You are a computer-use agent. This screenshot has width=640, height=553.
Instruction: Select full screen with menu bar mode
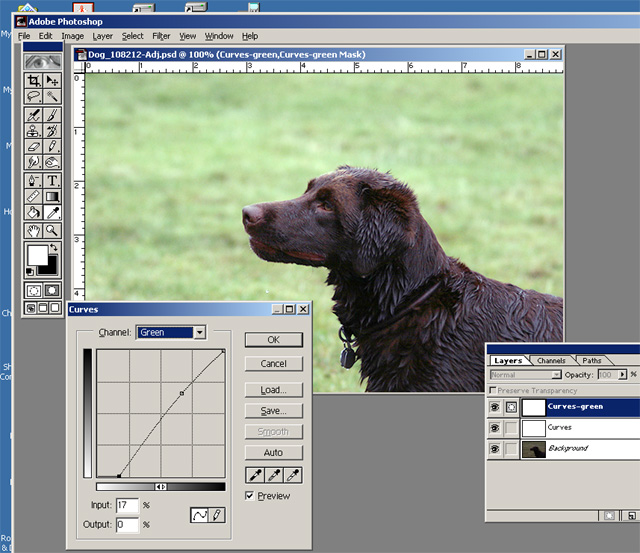[42, 308]
